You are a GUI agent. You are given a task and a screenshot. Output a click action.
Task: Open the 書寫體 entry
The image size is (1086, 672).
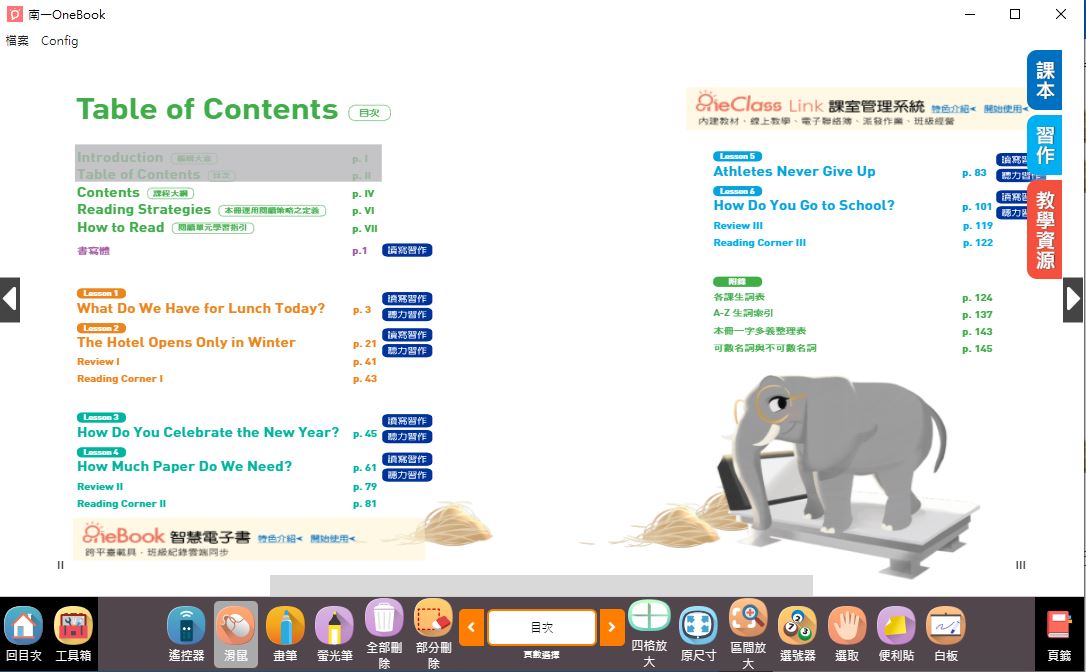[94, 251]
